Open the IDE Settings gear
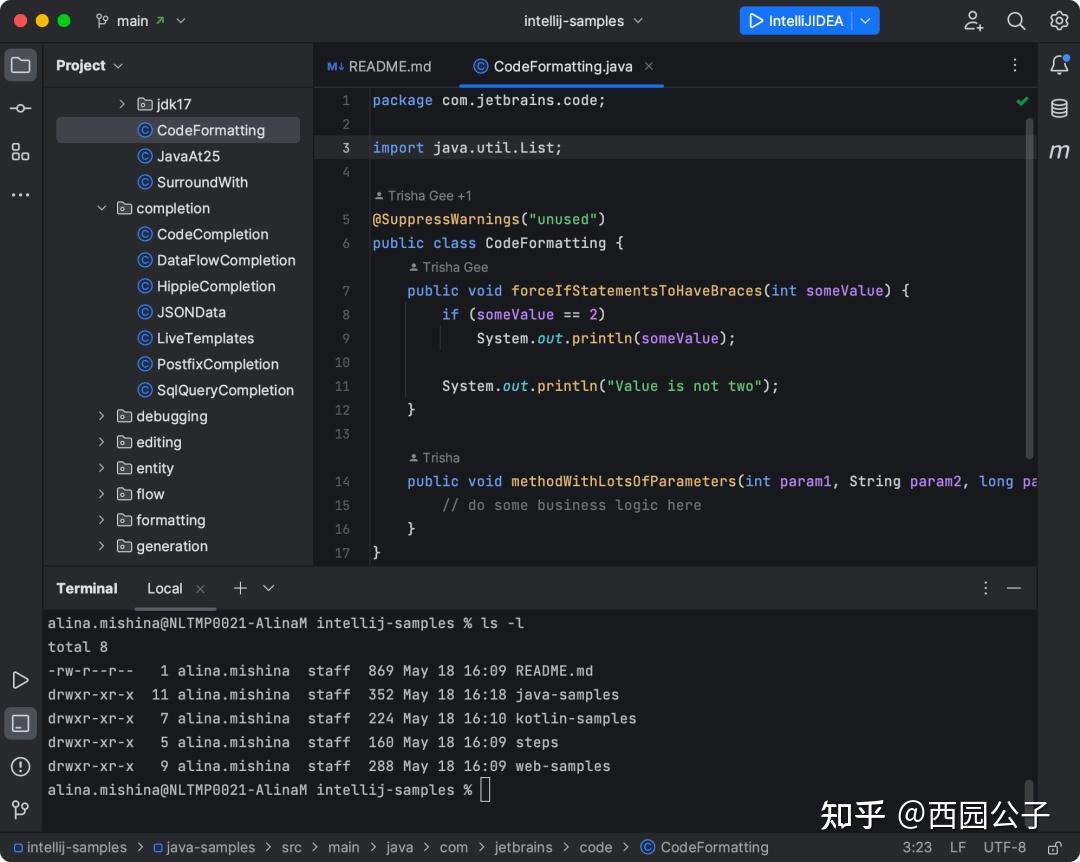Image resolution: width=1080 pixels, height=862 pixels. (1057, 20)
